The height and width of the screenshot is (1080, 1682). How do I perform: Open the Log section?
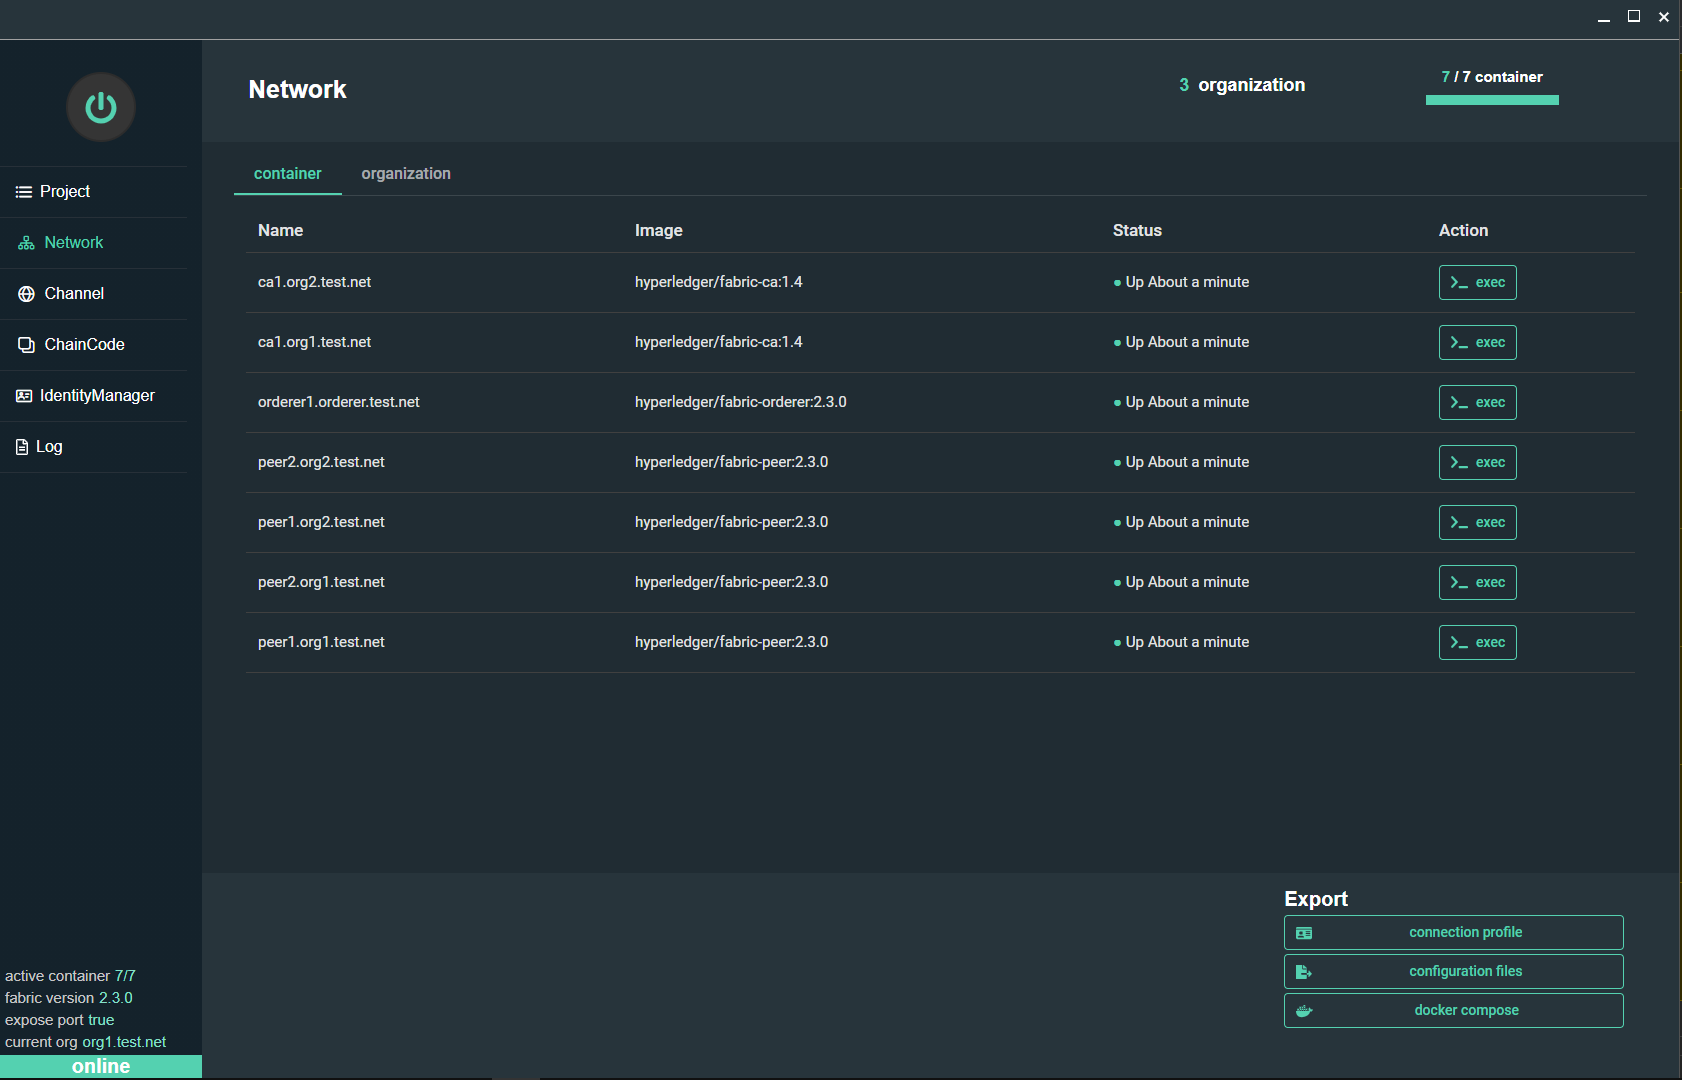93,447
